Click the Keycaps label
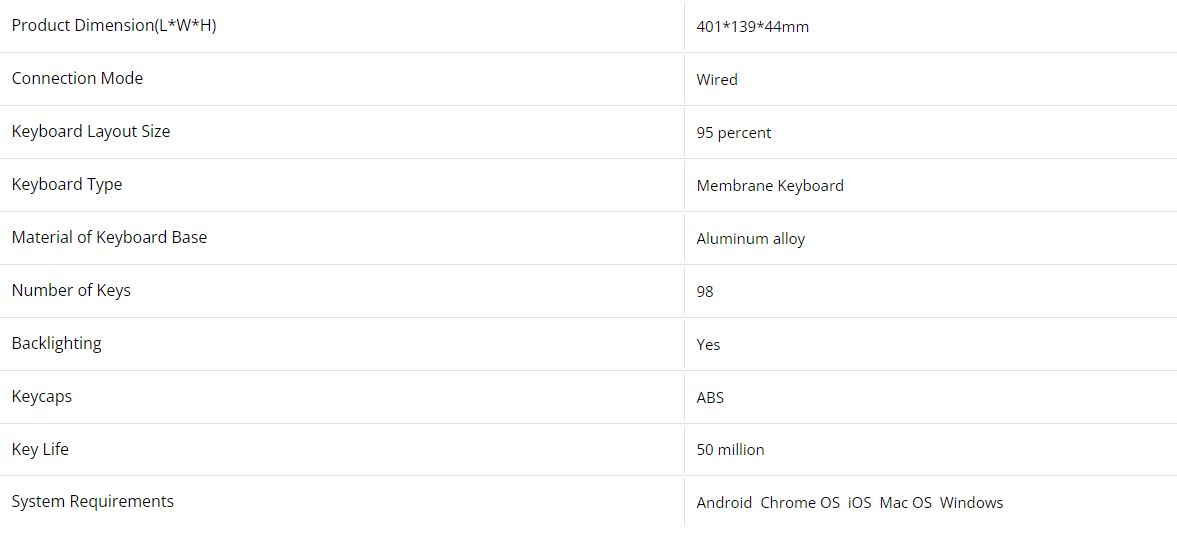Image resolution: width=1177 pixels, height=538 pixels. point(41,397)
